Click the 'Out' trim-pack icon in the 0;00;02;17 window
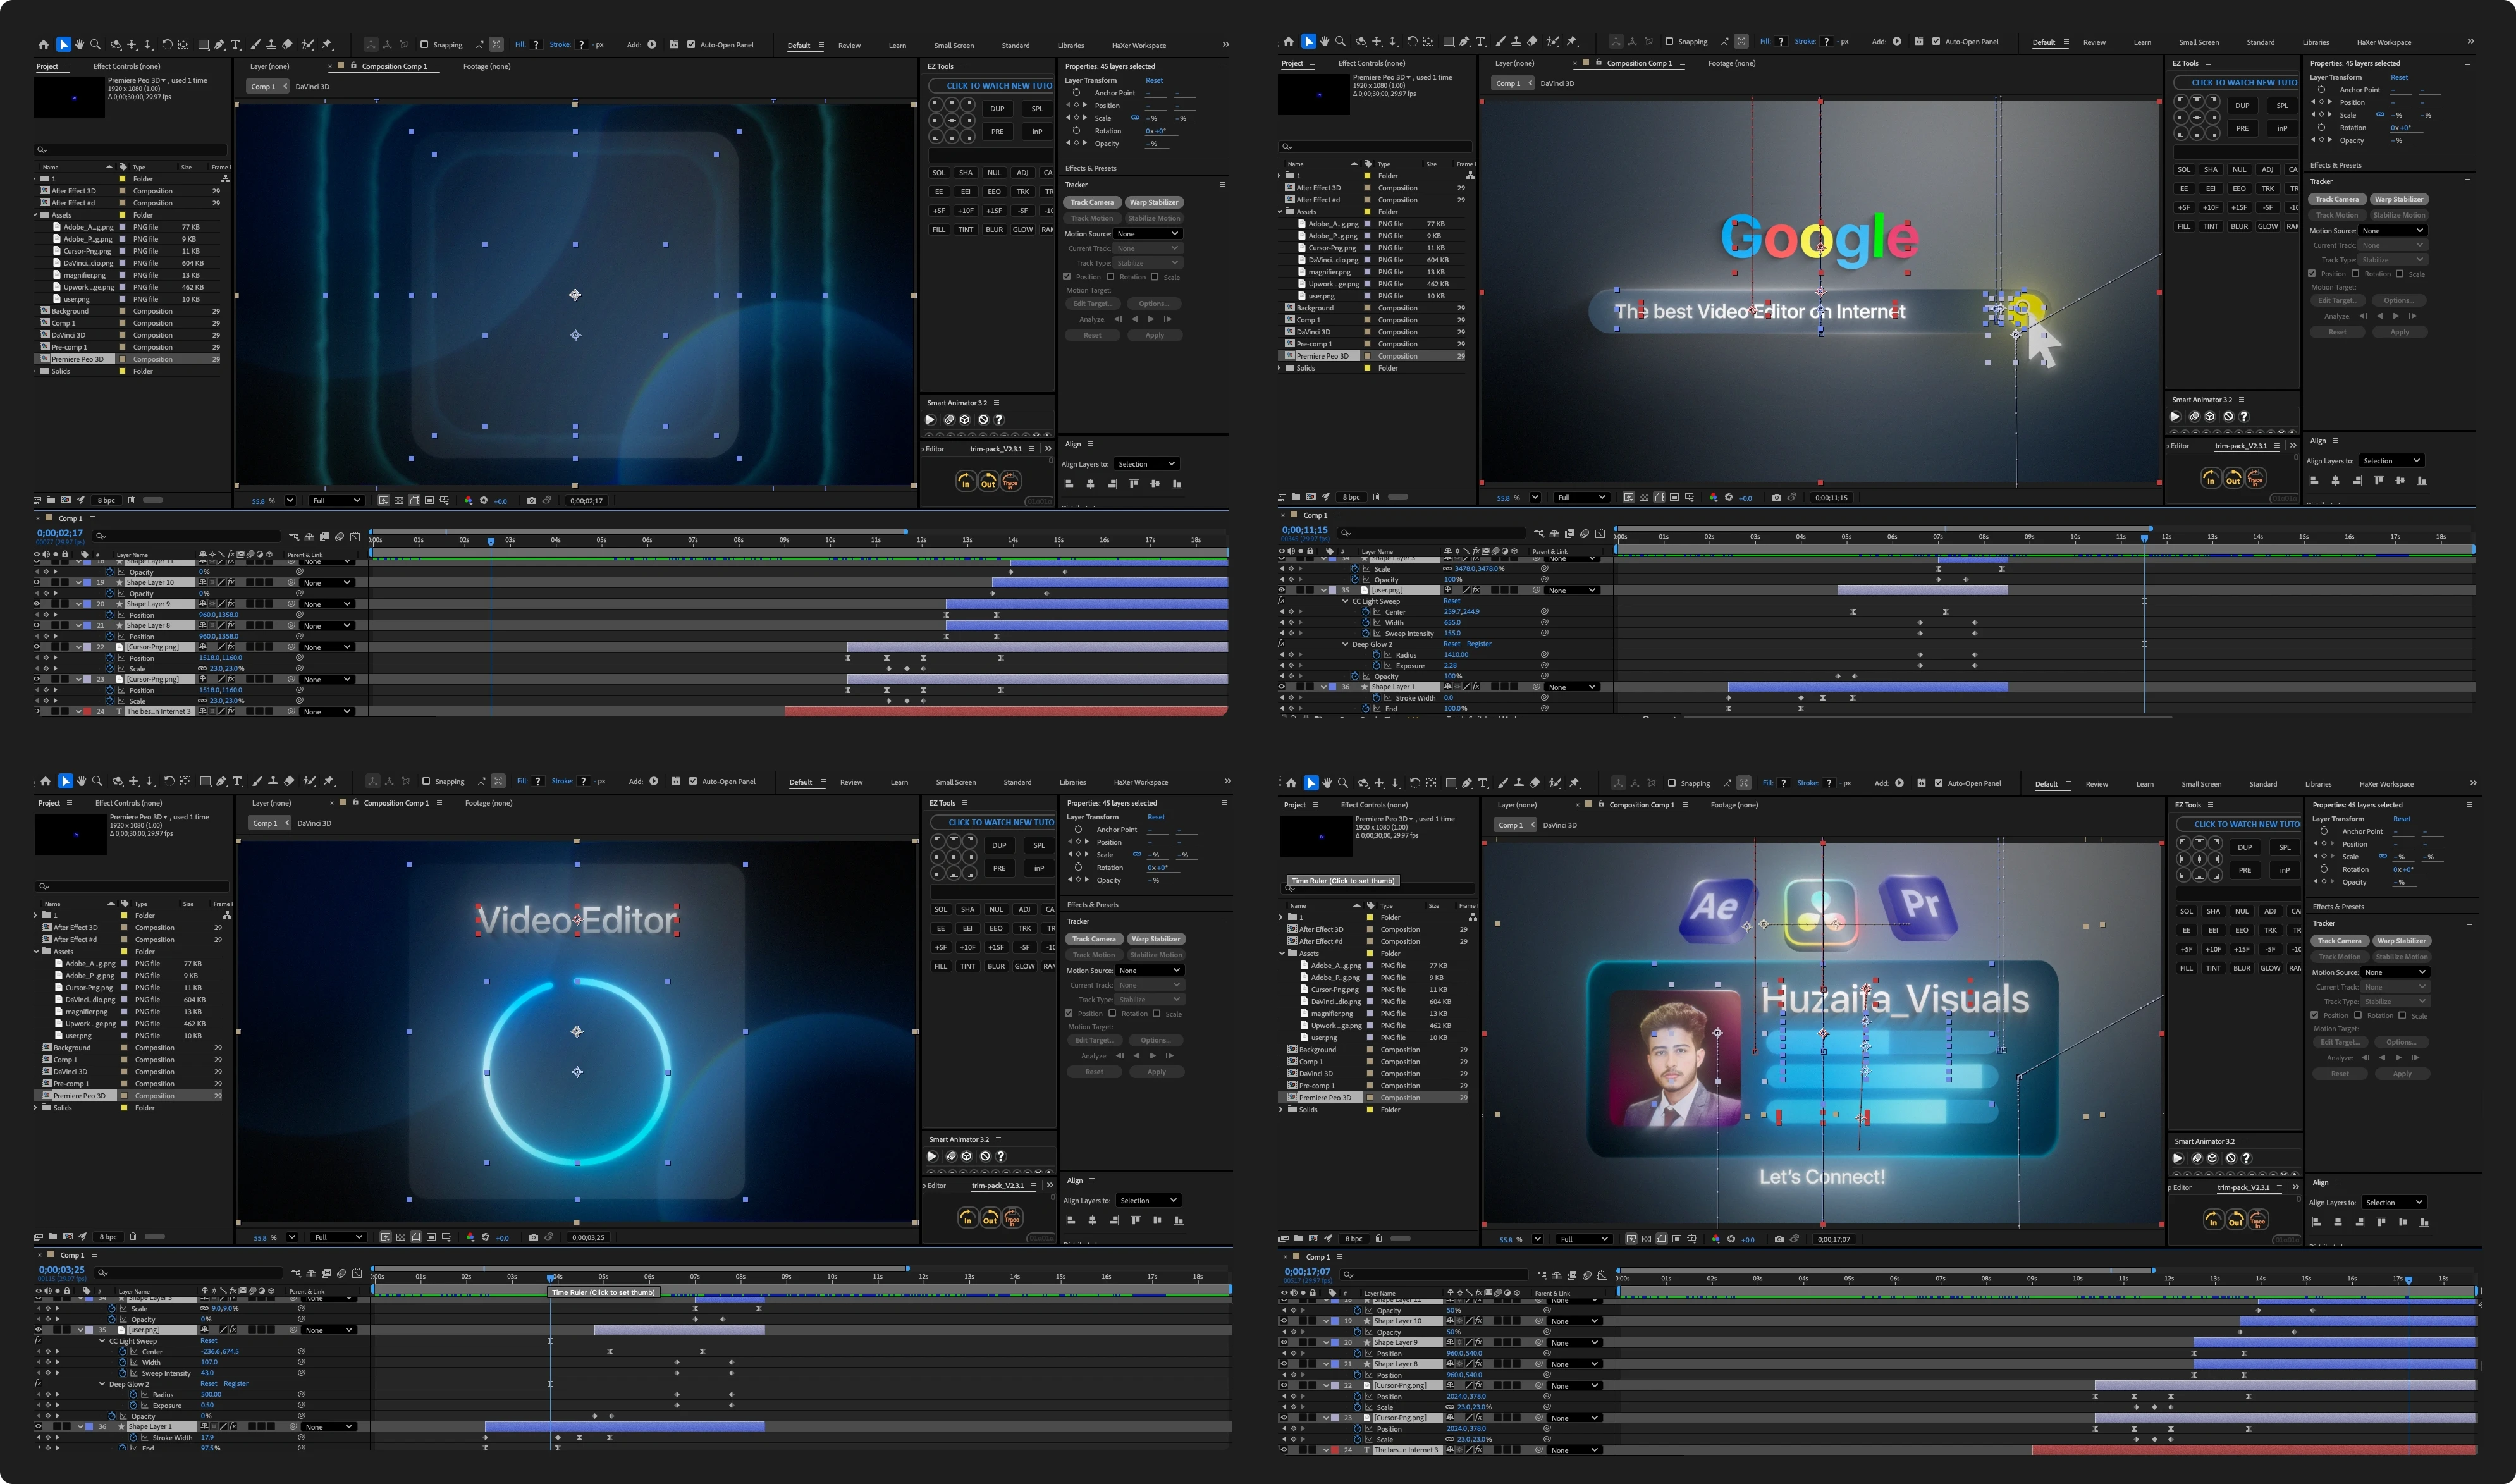2516x1484 pixels. (x=988, y=482)
